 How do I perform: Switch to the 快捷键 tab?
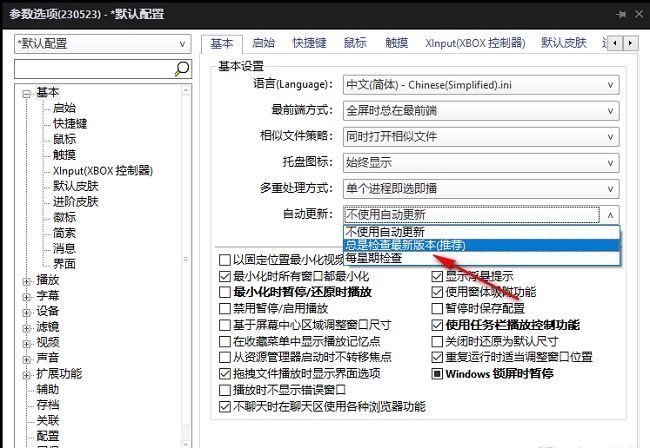309,43
